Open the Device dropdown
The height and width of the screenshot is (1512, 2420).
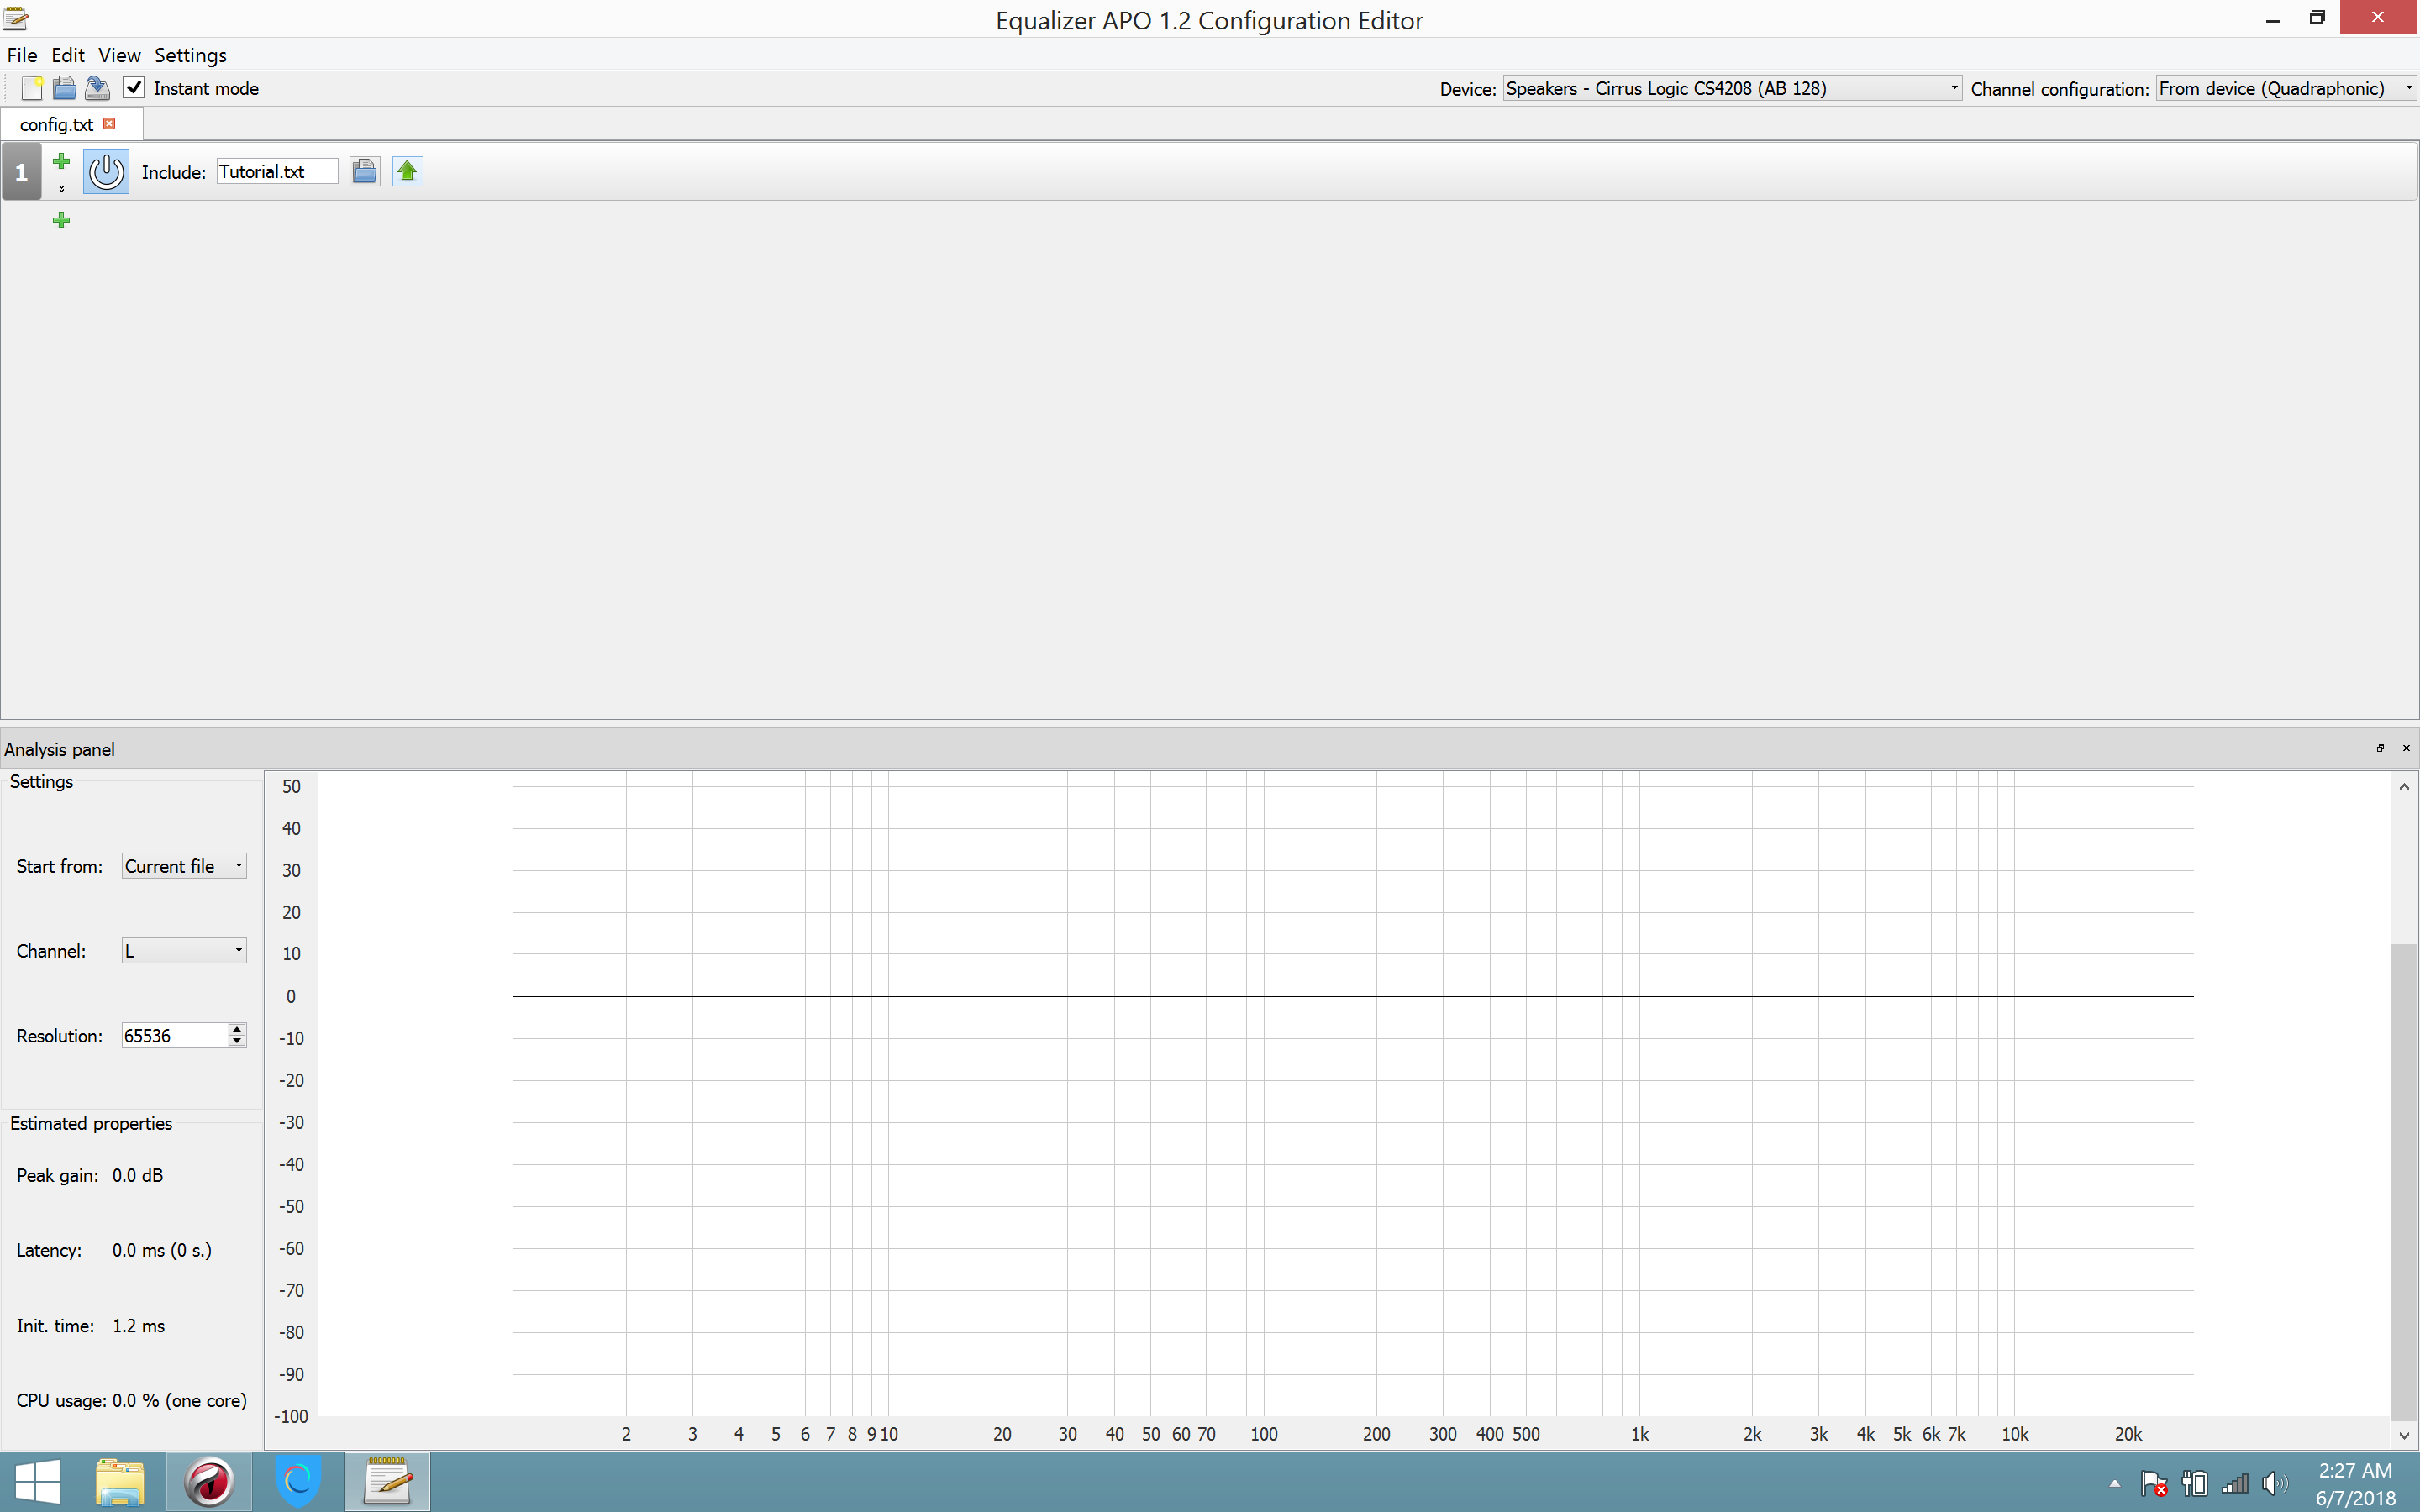pos(1731,88)
